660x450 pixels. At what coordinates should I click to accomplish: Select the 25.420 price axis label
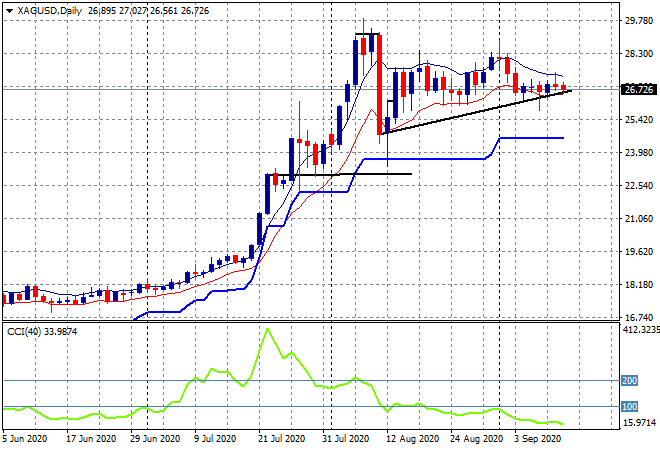639,120
